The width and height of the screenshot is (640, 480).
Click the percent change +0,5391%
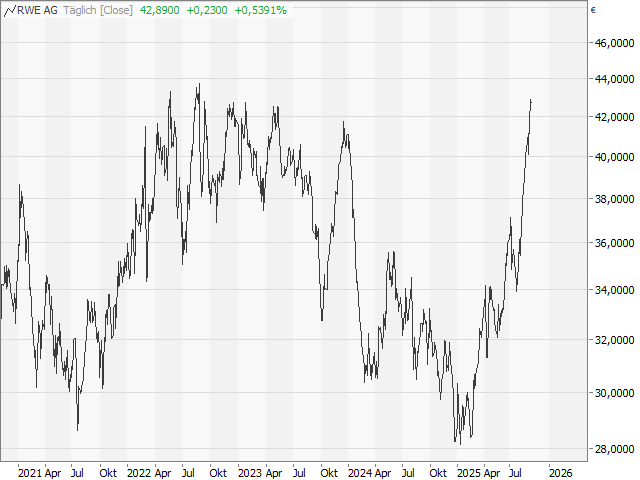tap(261, 10)
